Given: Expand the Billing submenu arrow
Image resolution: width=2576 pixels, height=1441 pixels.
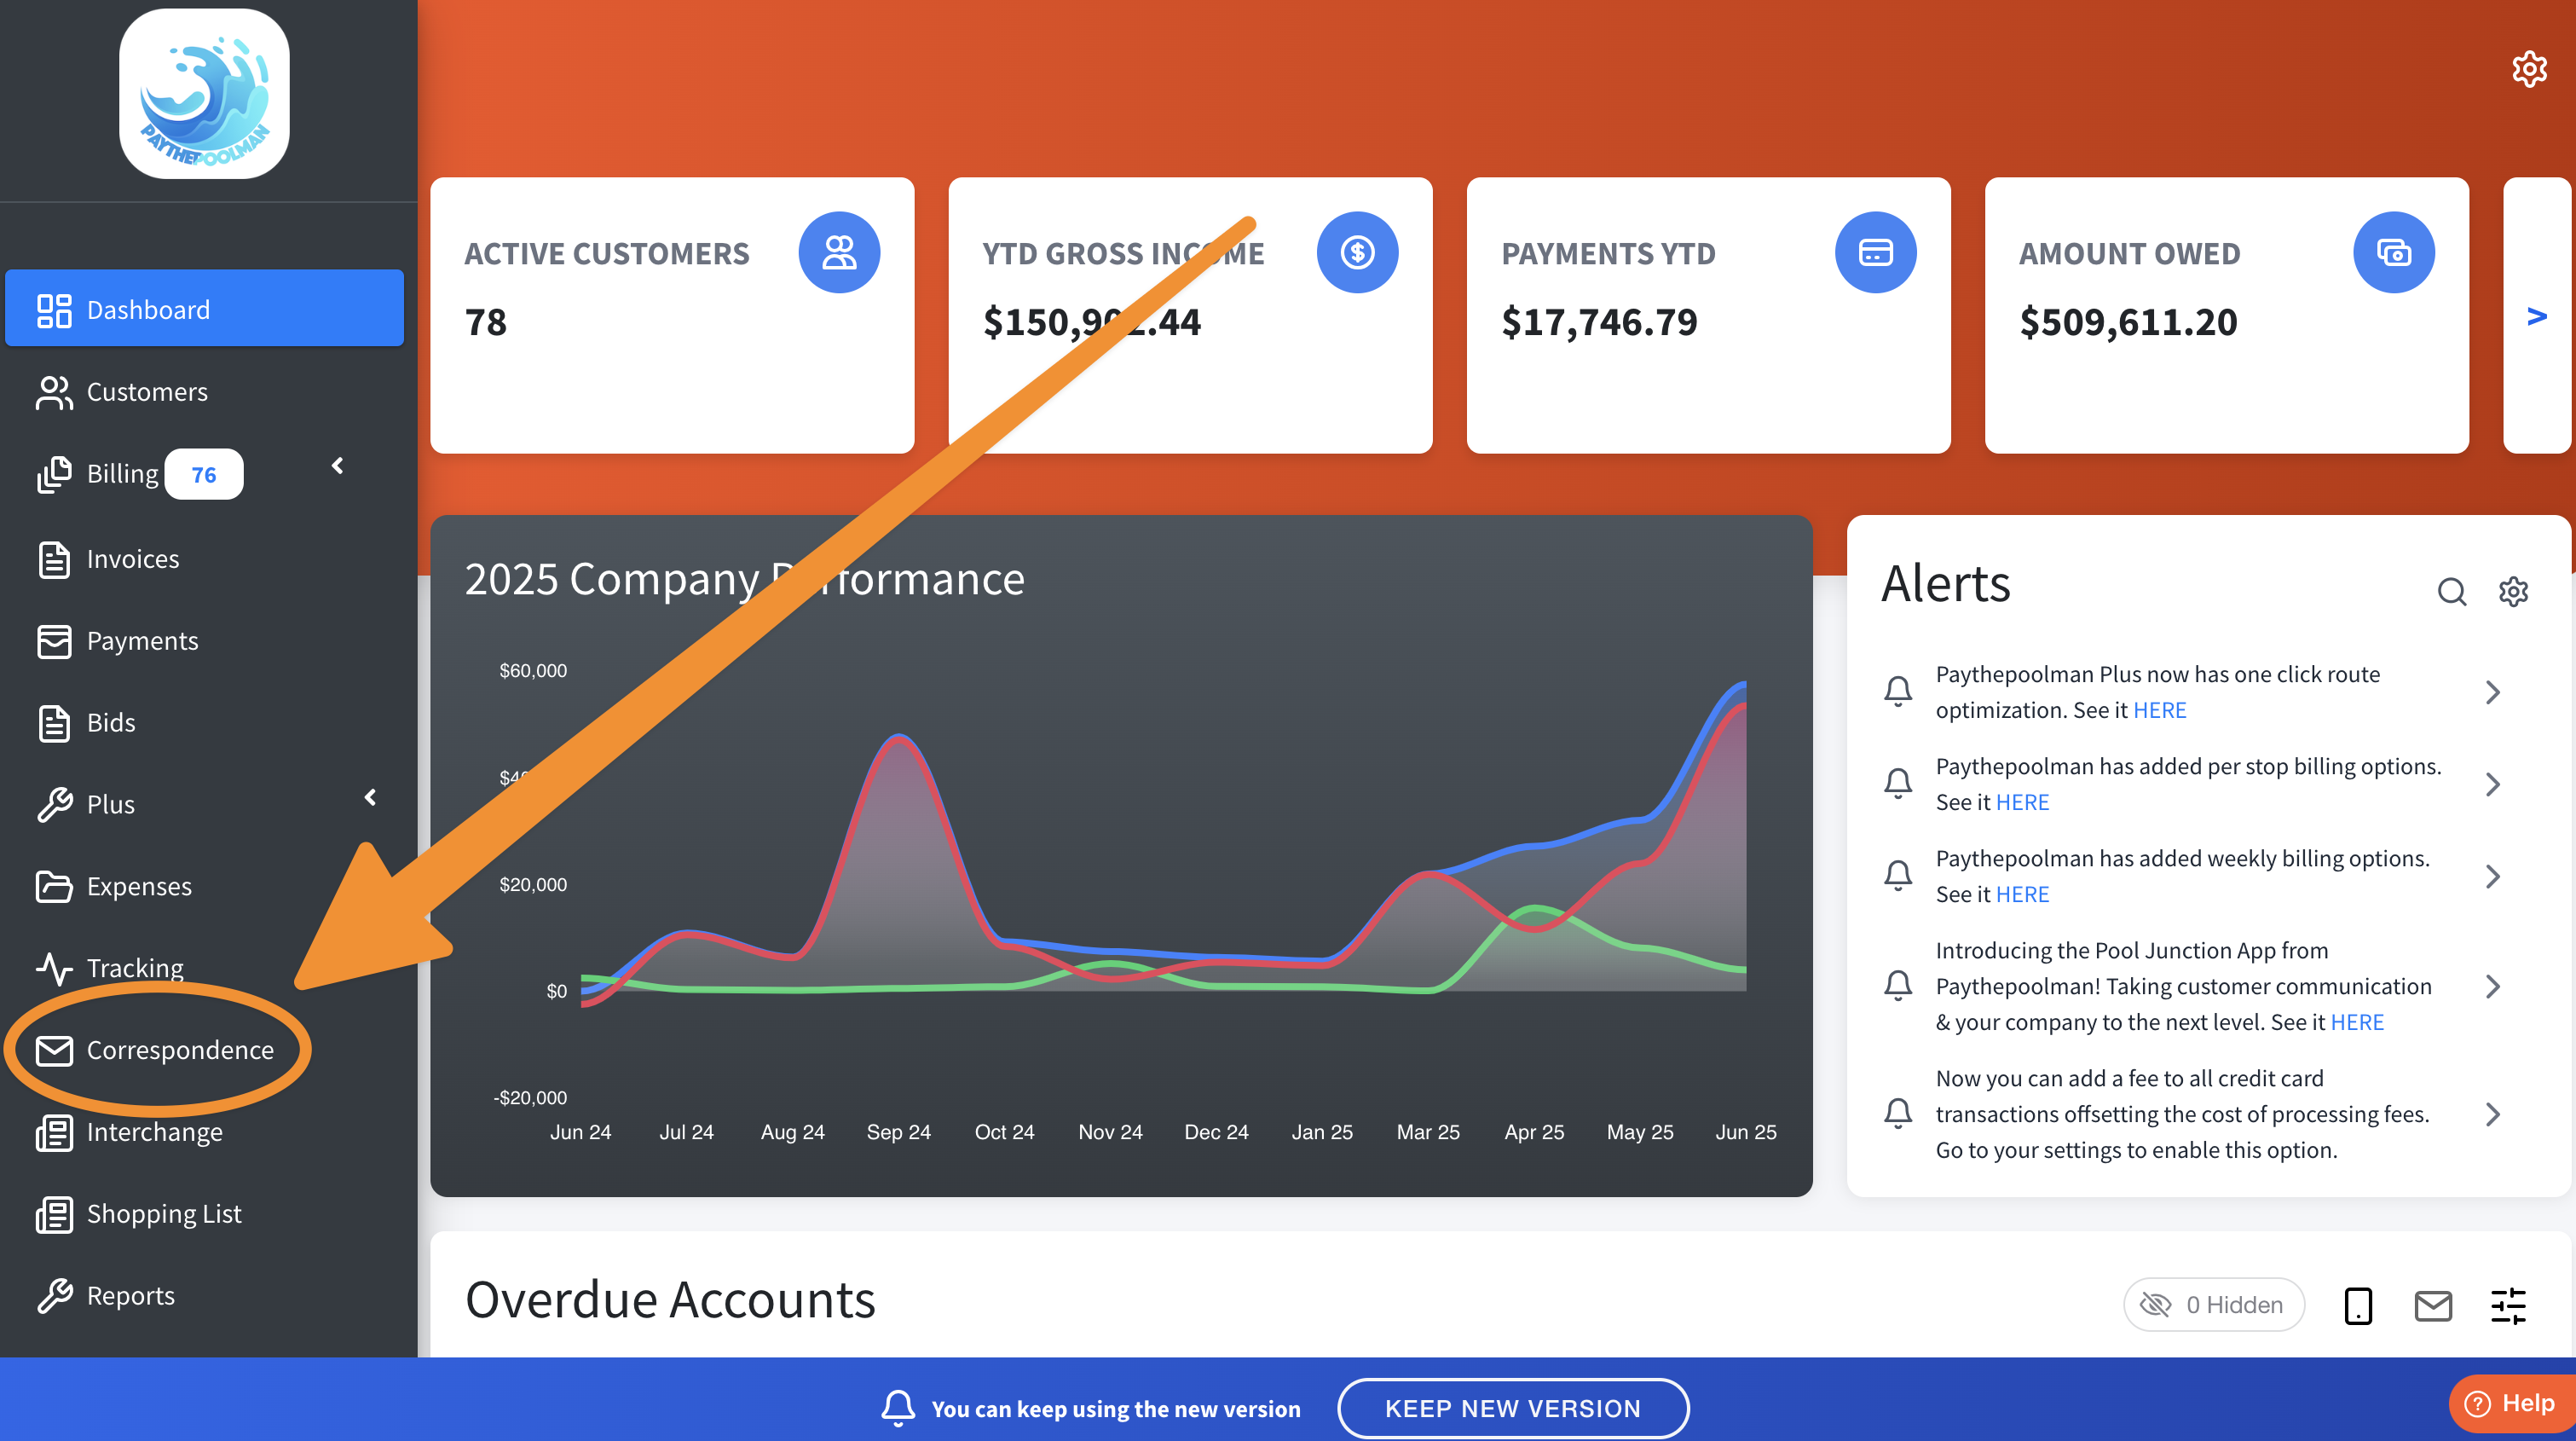Looking at the screenshot, I should (338, 466).
